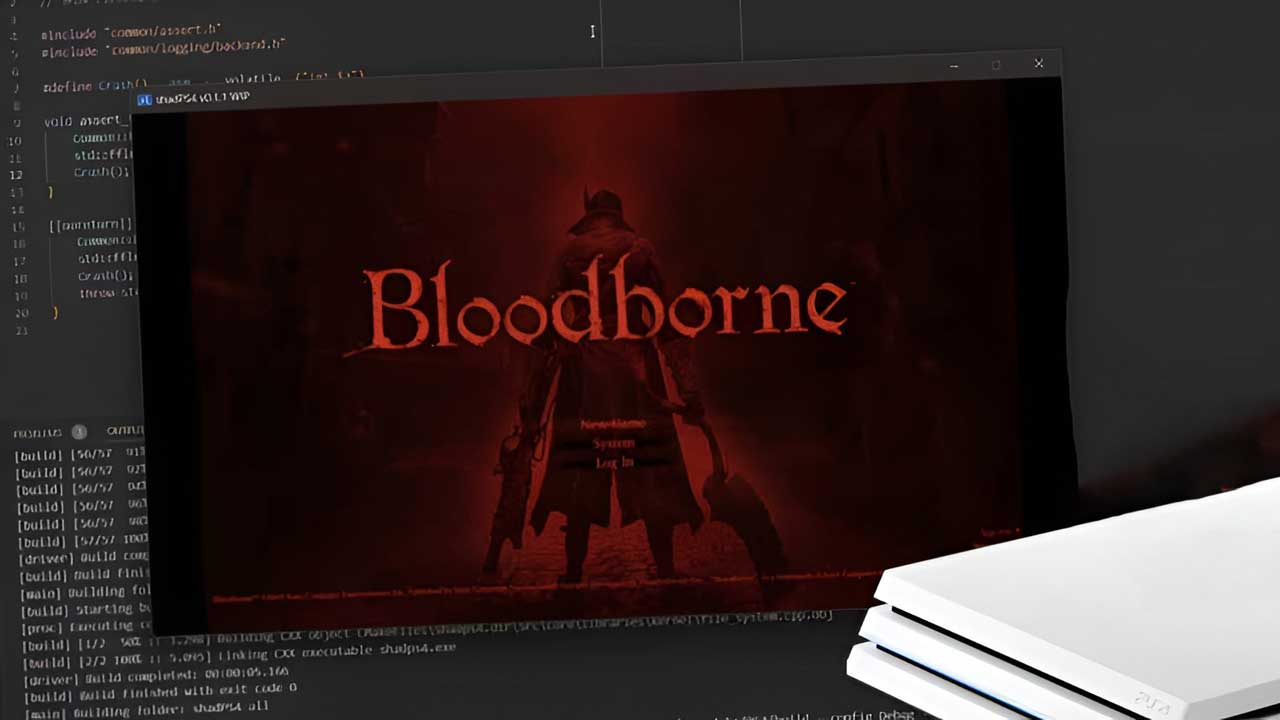This screenshot has width=1280, height=720.
Task: Click the include "common/logging/backend.h" code line
Action: (x=163, y=46)
